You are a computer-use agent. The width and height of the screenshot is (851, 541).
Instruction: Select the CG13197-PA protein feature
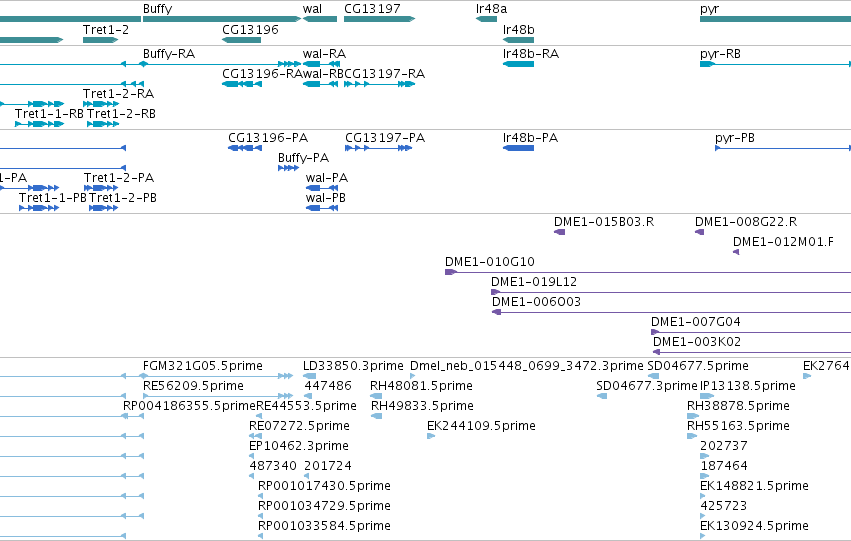378,148
